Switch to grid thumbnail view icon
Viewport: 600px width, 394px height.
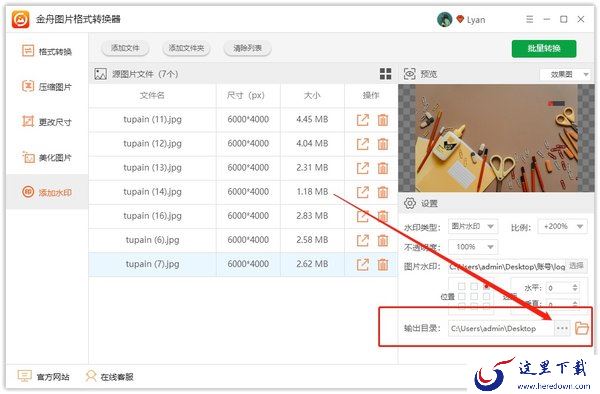[x=385, y=74]
